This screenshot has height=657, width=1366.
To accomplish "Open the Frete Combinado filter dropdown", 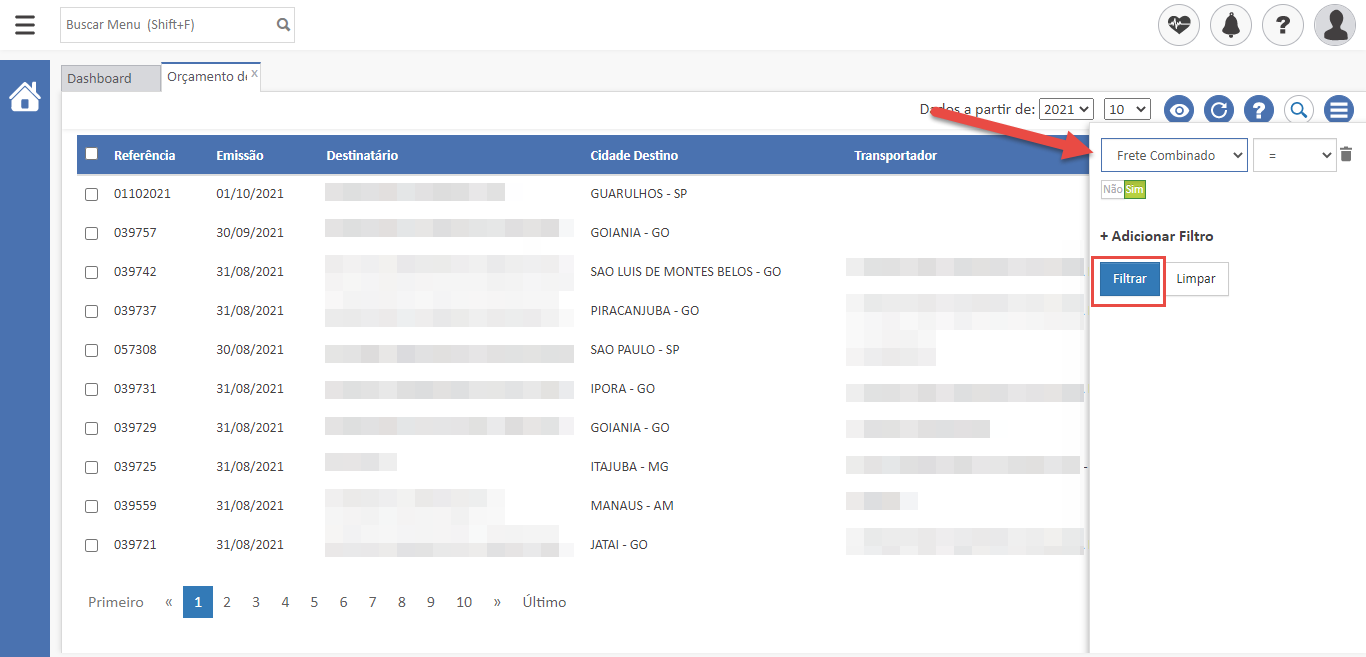I will [1174, 155].
